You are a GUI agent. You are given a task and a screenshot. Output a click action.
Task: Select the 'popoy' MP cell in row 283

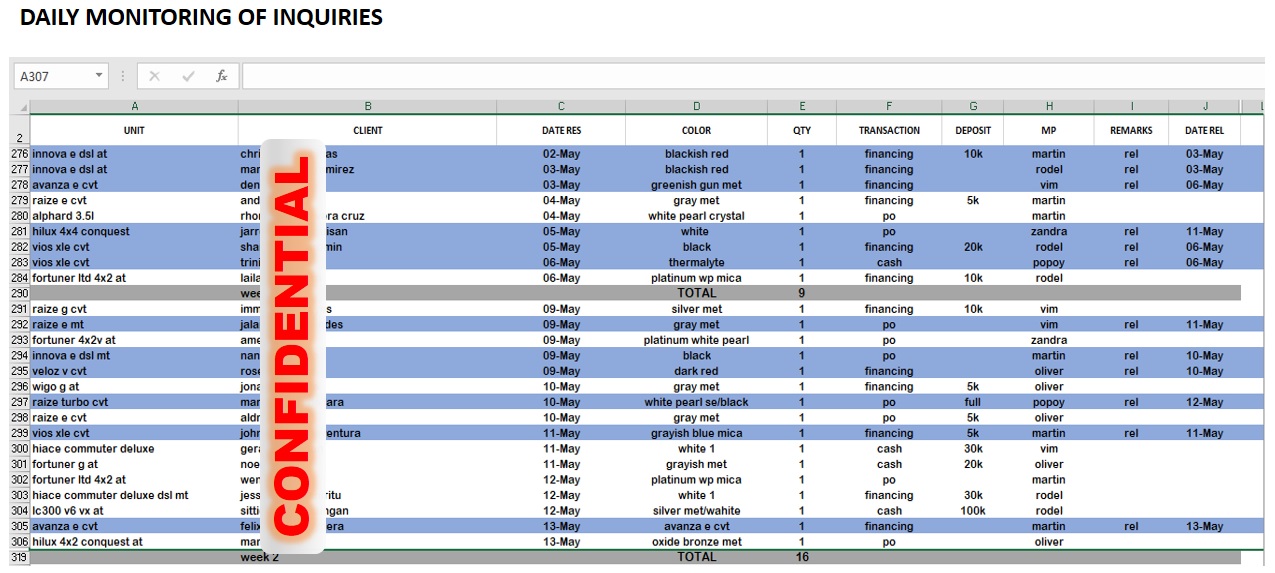[x=1049, y=262]
